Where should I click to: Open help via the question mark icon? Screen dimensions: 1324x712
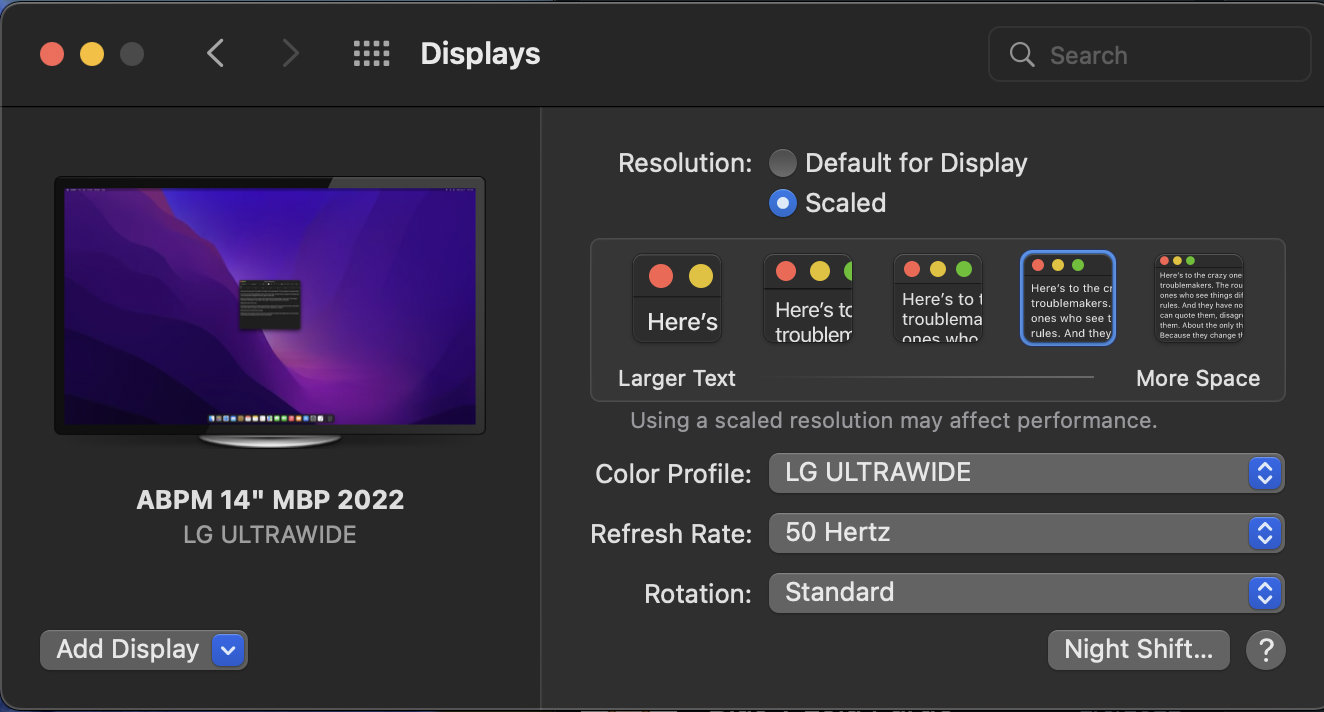[x=1266, y=650]
